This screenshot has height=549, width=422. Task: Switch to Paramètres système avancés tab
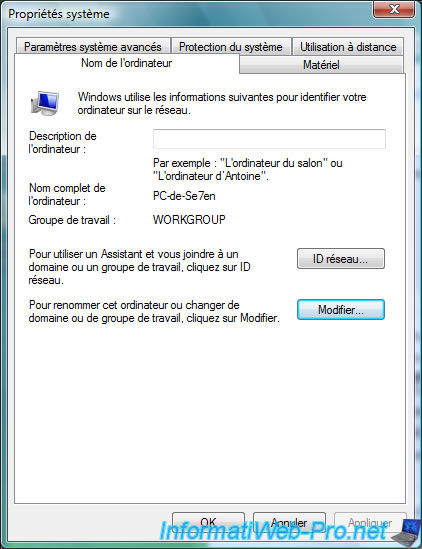tap(93, 47)
